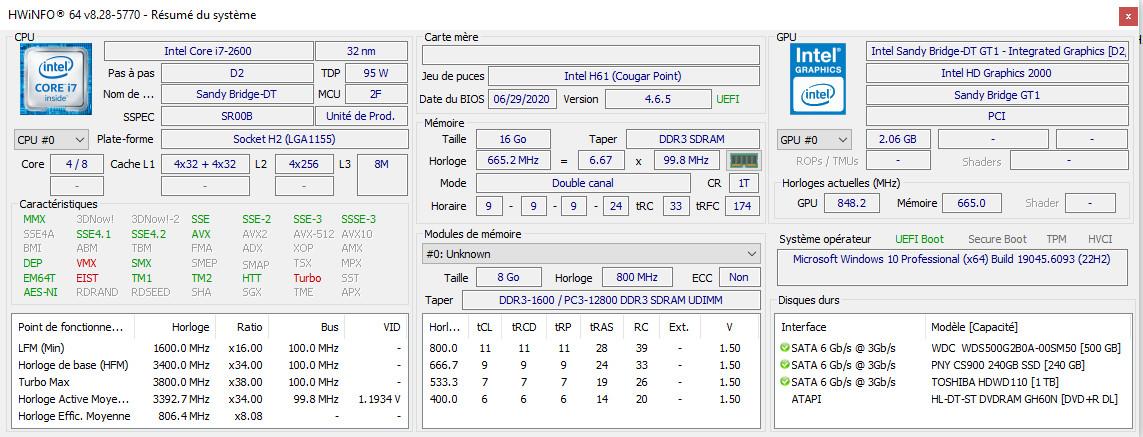This screenshot has width=1143, height=437.
Task: Click the memory size 16 Go field
Action: [x=512, y=139]
